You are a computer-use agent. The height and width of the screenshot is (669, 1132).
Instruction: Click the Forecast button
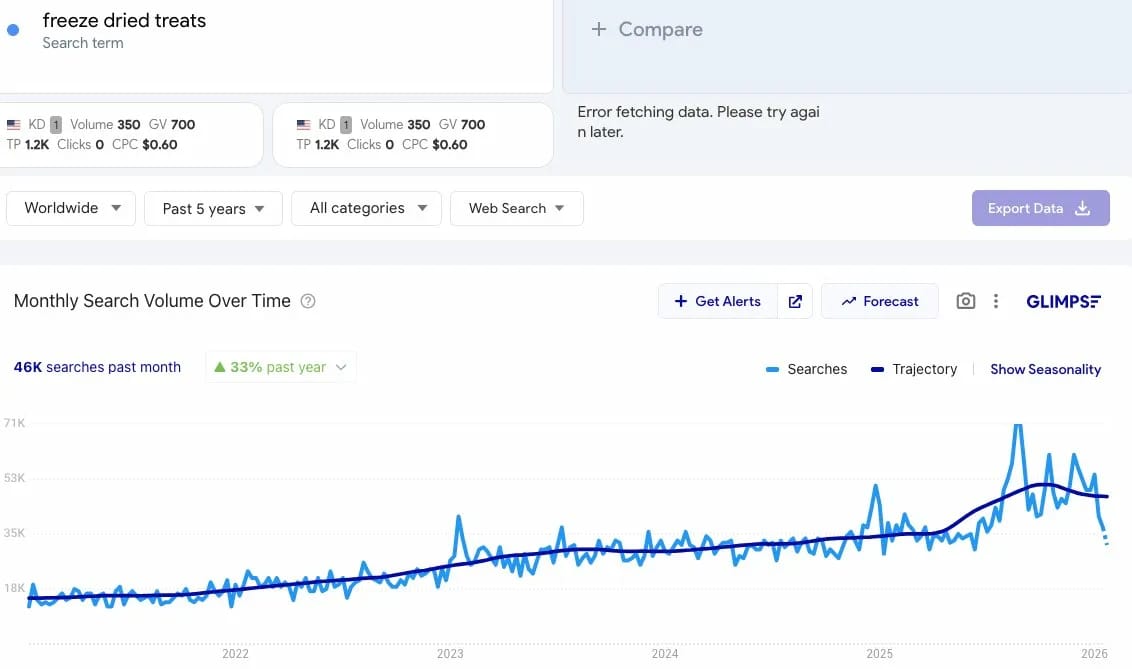[x=879, y=301]
